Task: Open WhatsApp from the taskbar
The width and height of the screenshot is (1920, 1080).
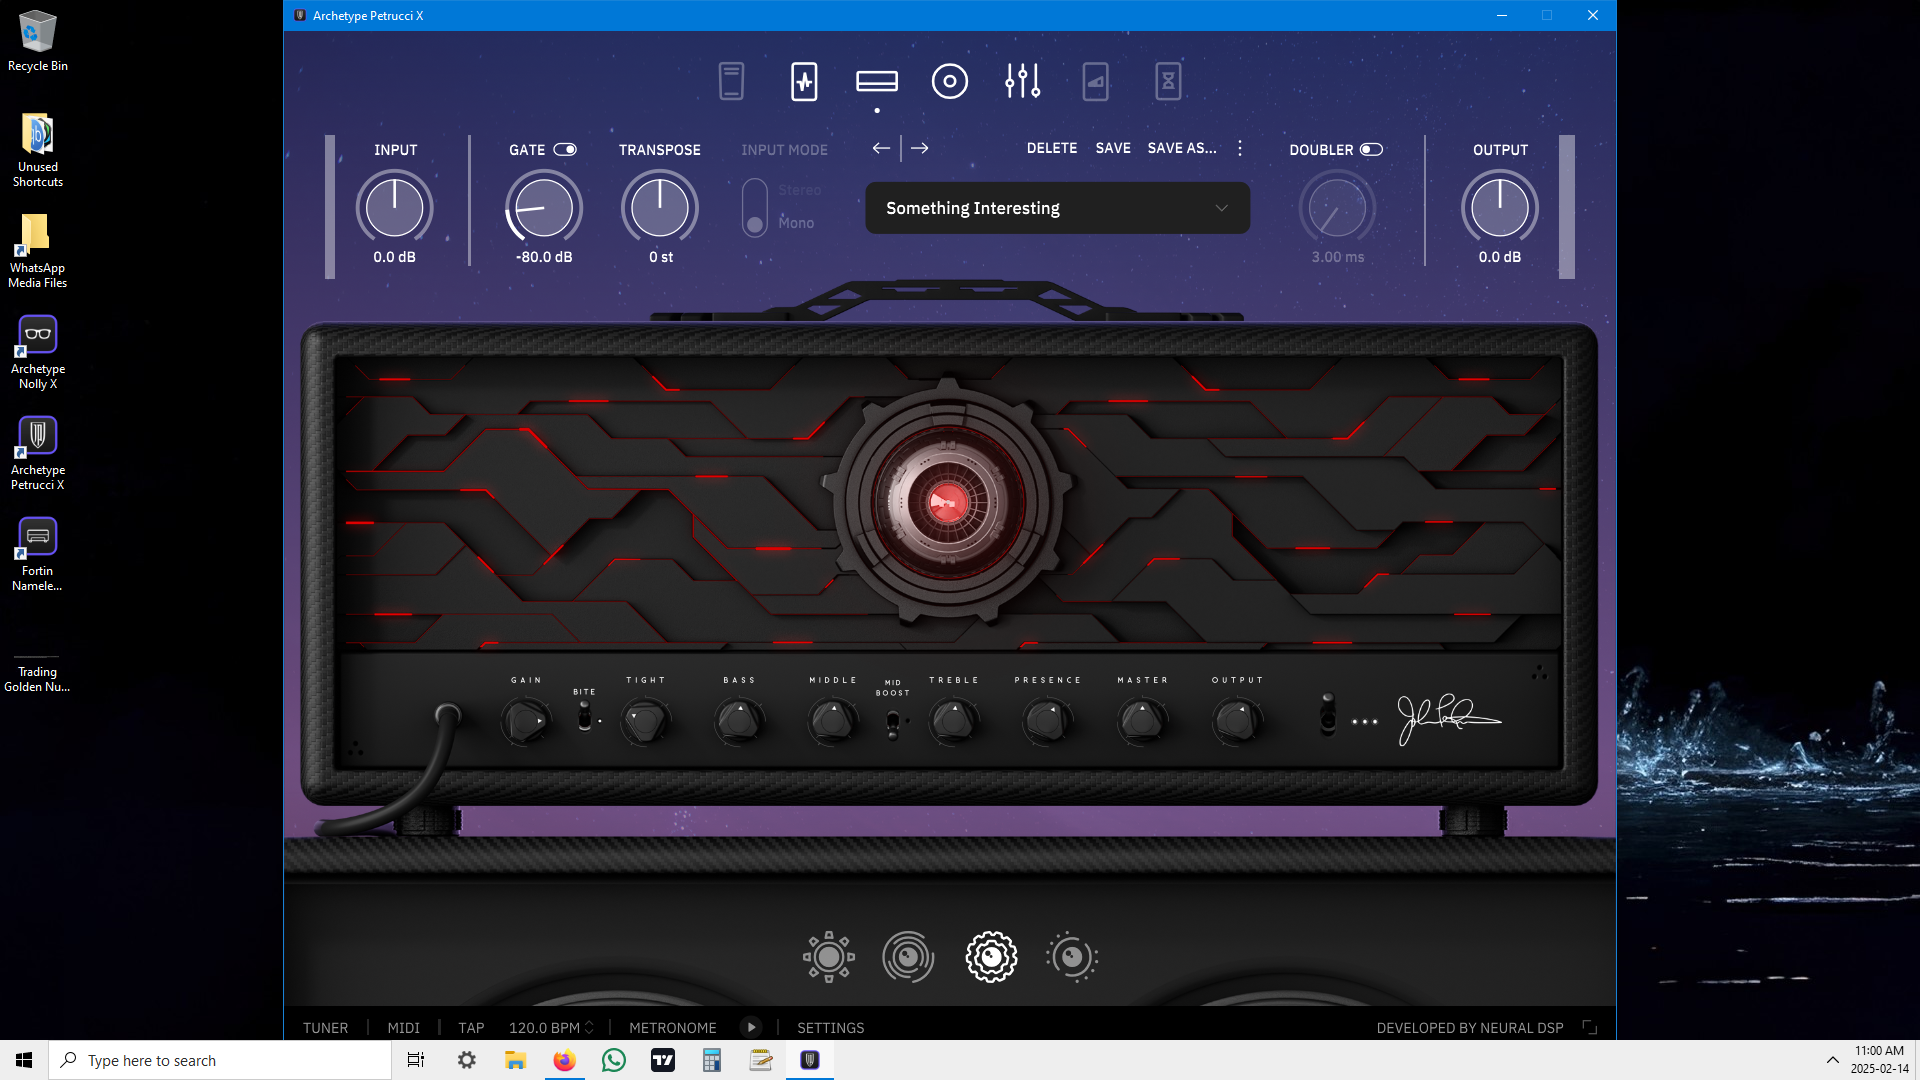Action: click(614, 1060)
